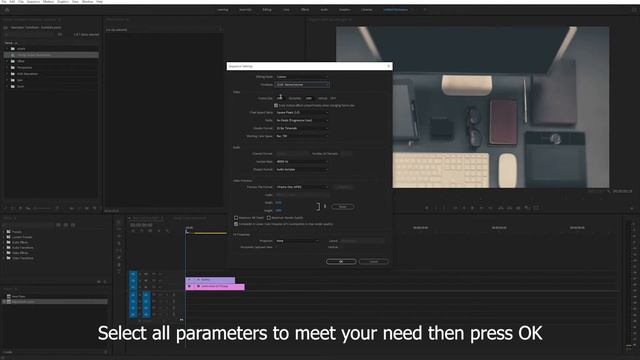Expand the Presets folder in Effects panel
Viewport: 640px width, 360px height.
pos(5,232)
